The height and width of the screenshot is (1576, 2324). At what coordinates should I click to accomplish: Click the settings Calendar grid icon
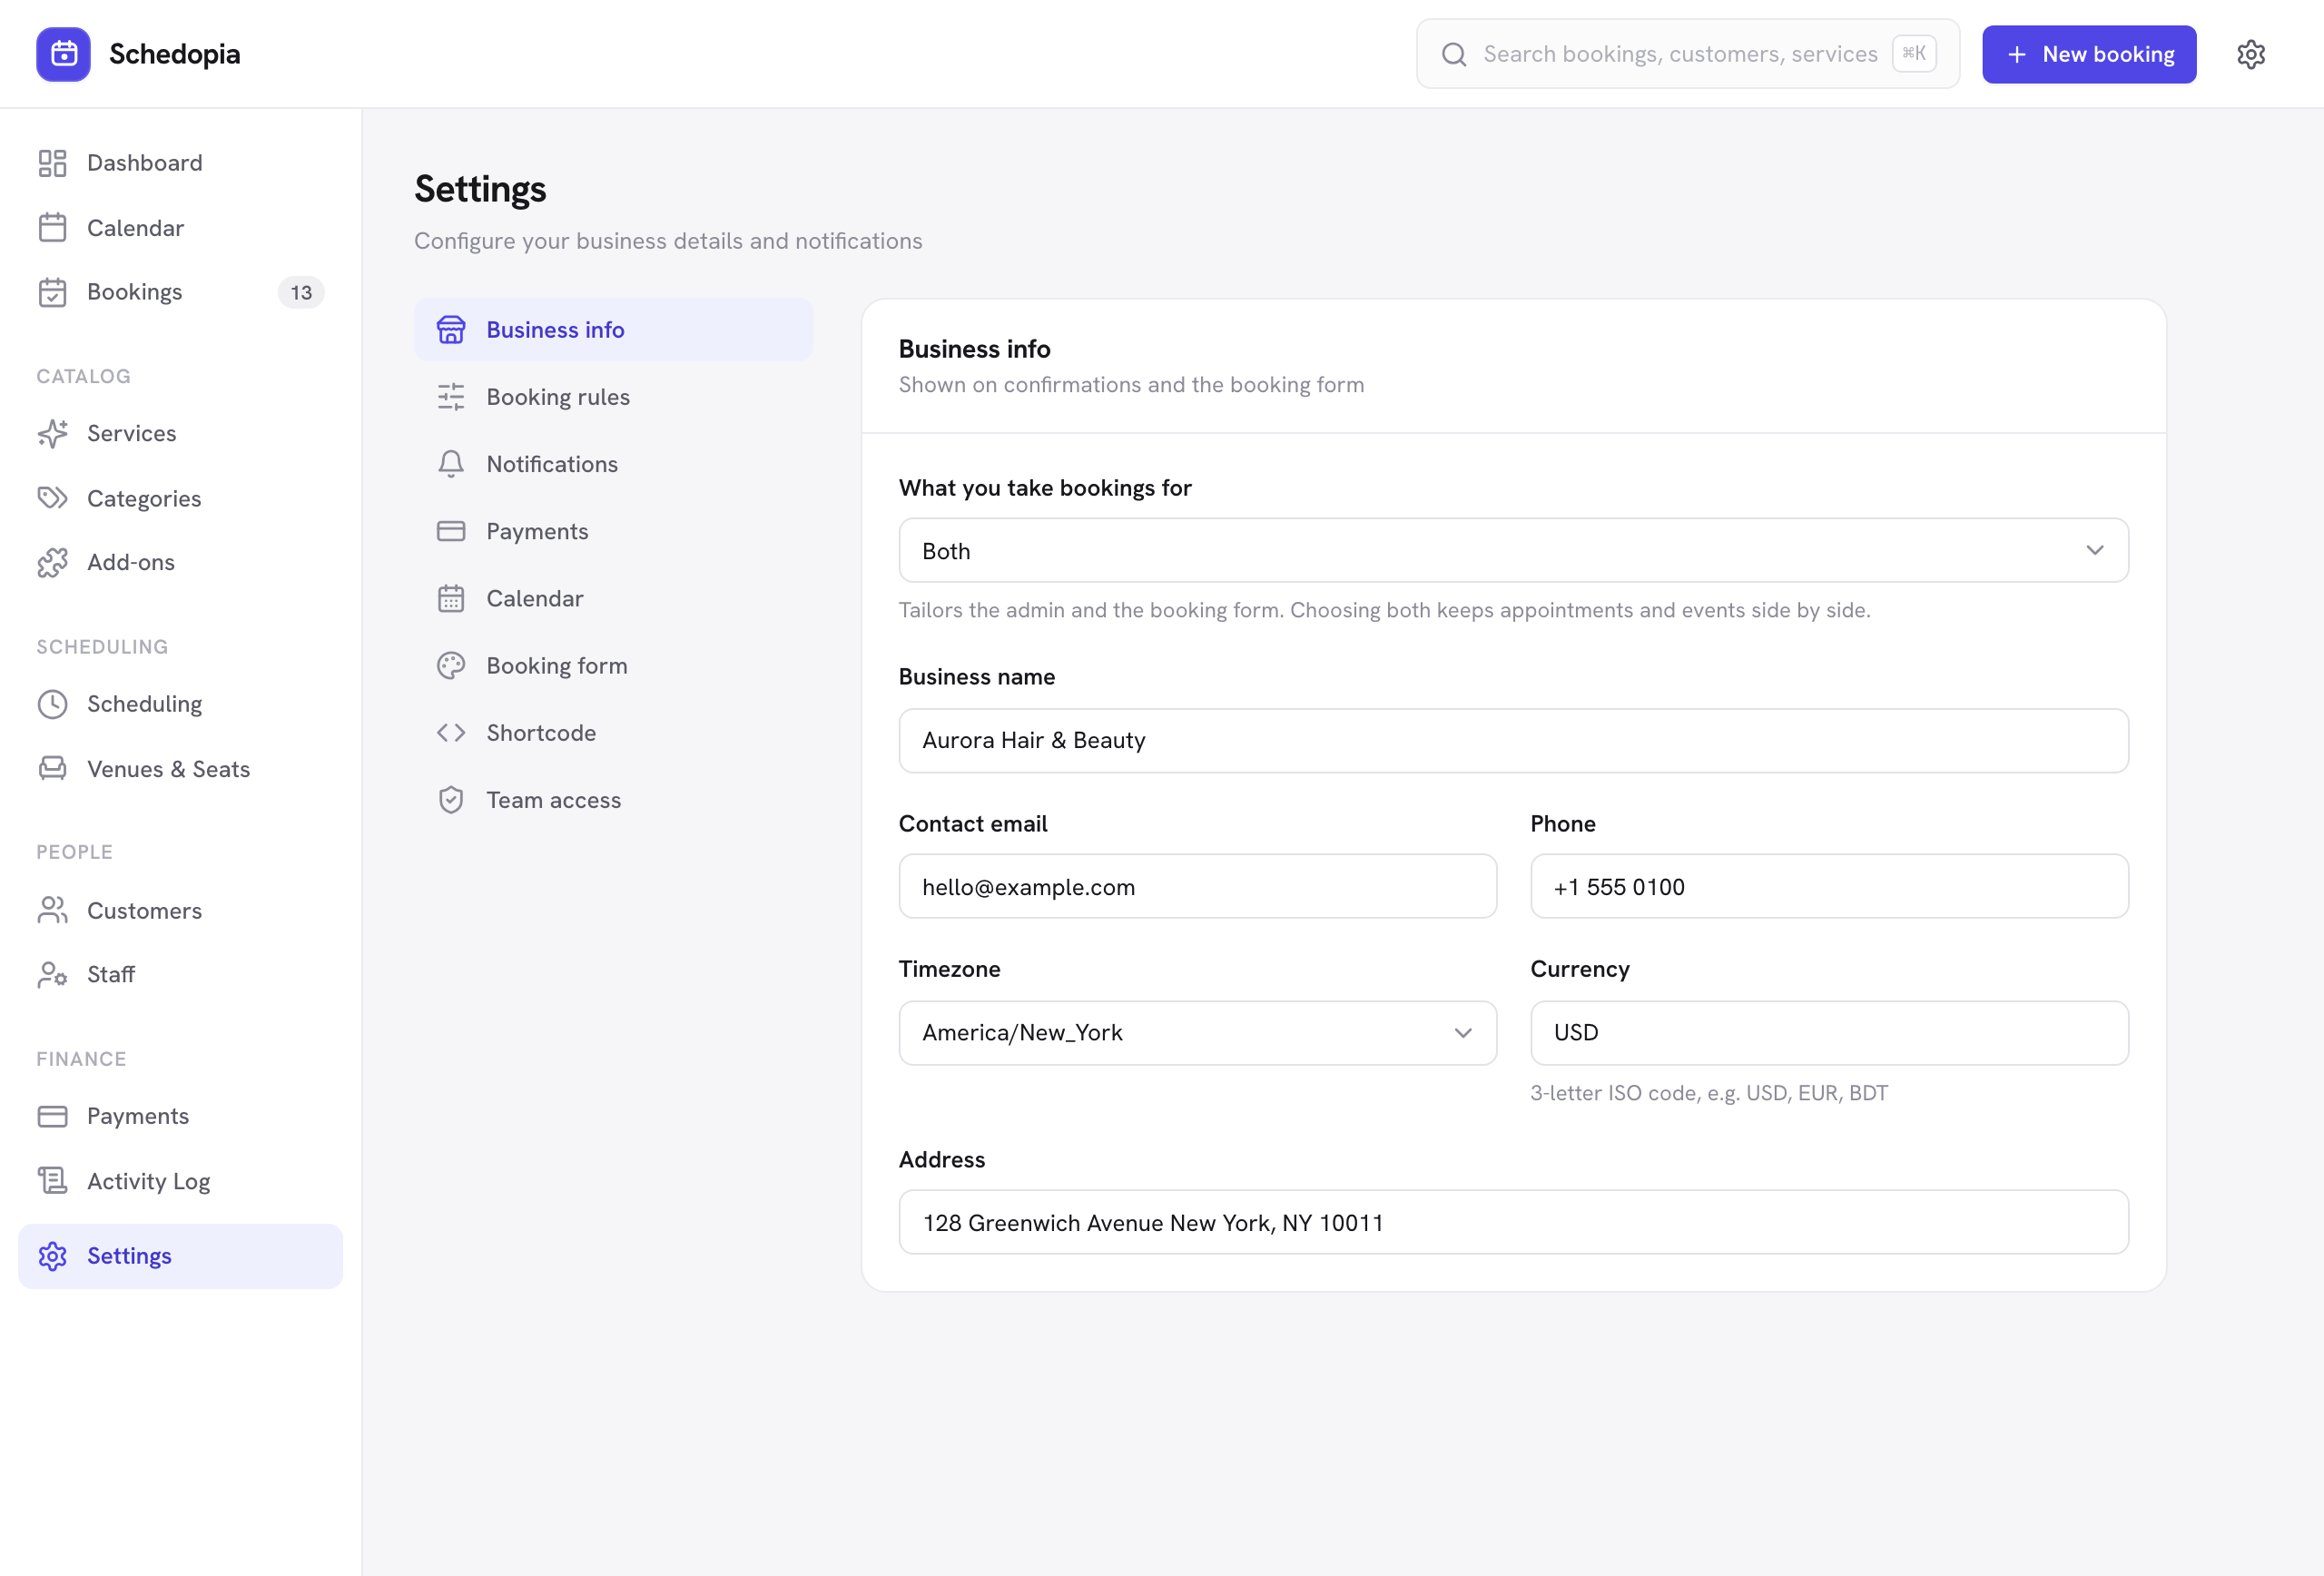451,598
